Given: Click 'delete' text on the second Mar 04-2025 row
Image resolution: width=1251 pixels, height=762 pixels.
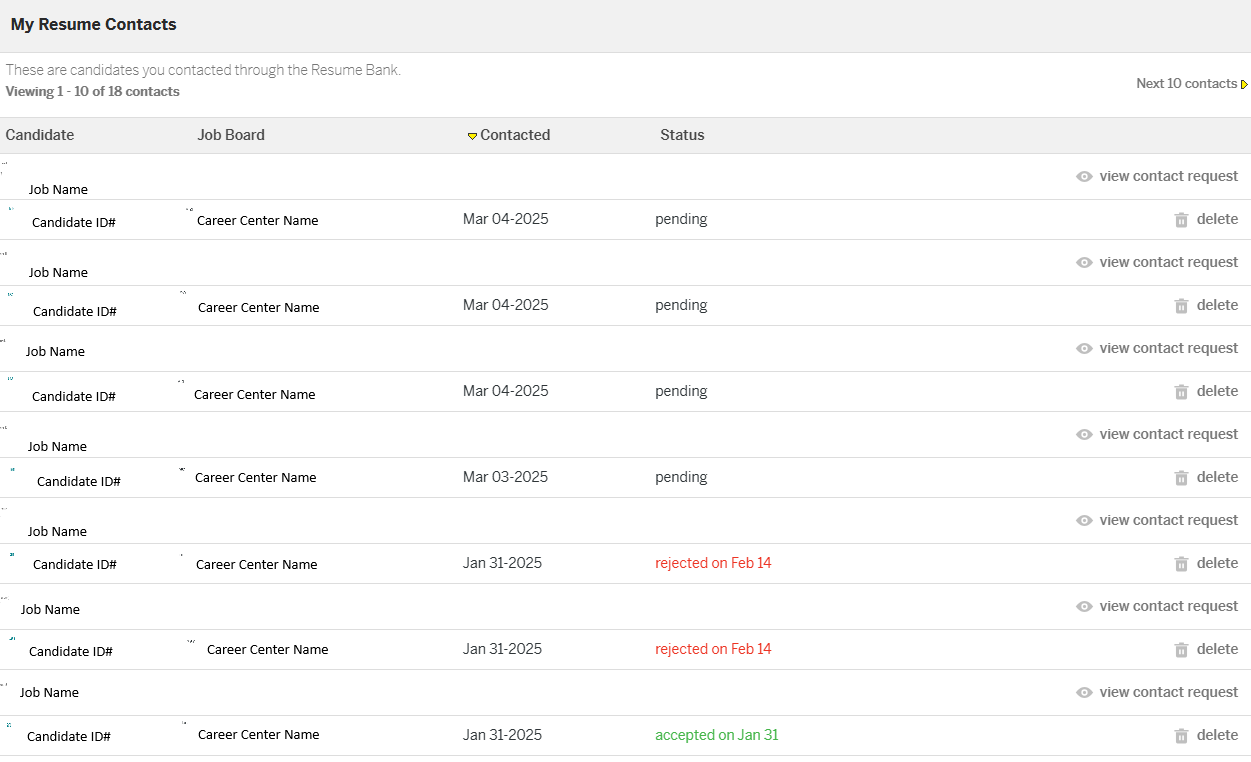Looking at the screenshot, I should [1217, 305].
